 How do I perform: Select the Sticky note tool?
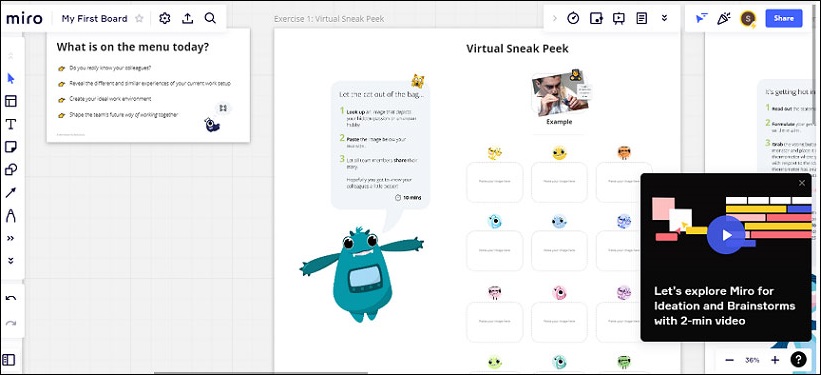coord(11,147)
